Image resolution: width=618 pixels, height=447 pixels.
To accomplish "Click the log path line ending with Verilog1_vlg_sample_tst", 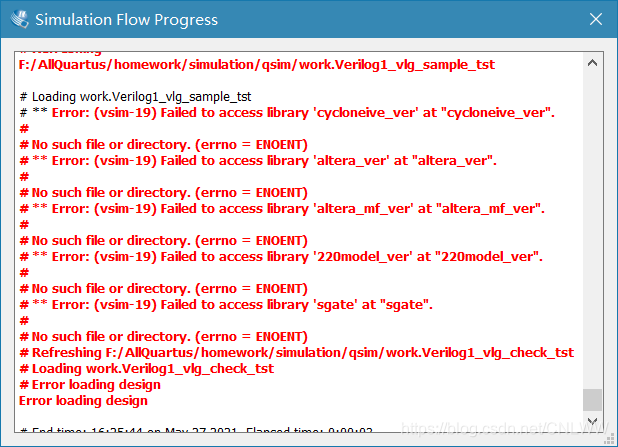I will click(257, 65).
